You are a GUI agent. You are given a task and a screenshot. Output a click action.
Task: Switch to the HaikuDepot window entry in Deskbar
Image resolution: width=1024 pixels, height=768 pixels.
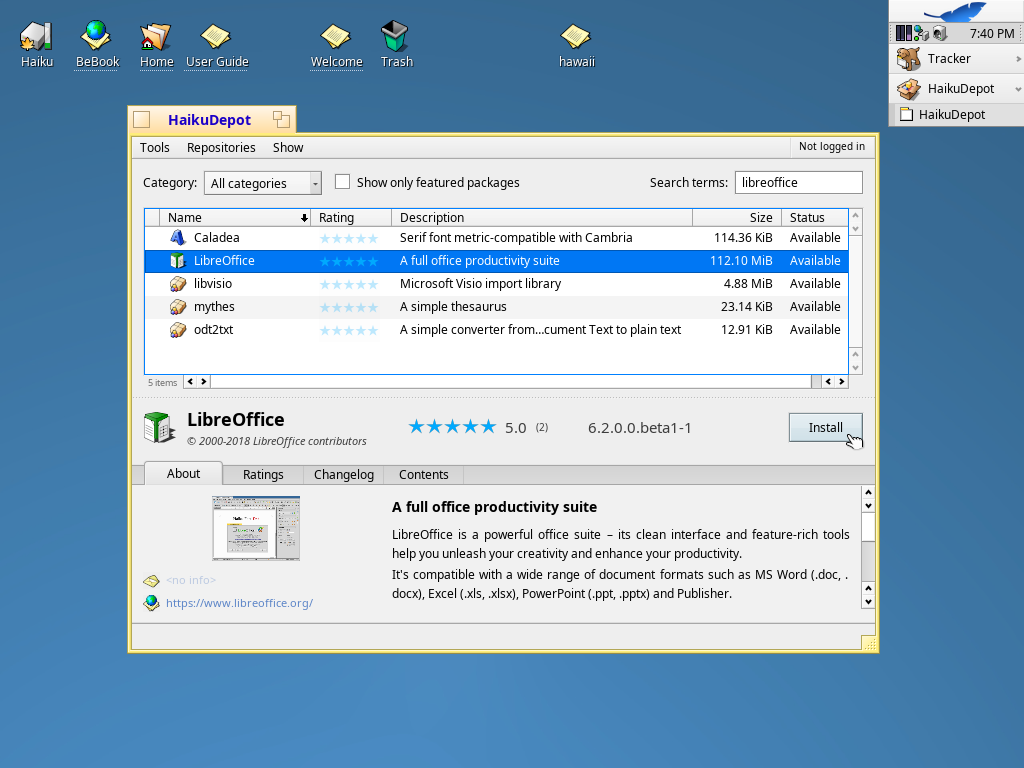[x=956, y=115]
